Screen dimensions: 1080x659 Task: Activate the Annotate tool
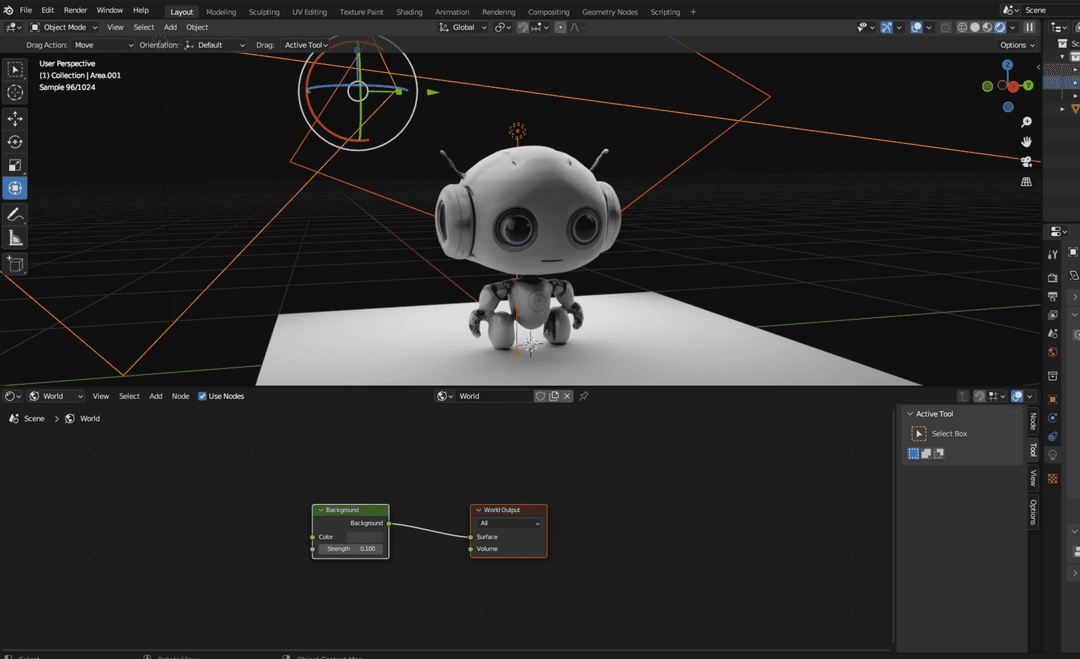point(15,214)
